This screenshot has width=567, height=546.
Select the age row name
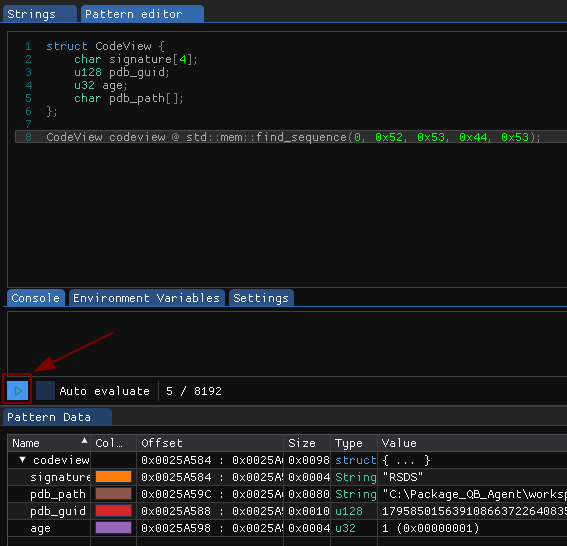pyautogui.click(x=40, y=528)
